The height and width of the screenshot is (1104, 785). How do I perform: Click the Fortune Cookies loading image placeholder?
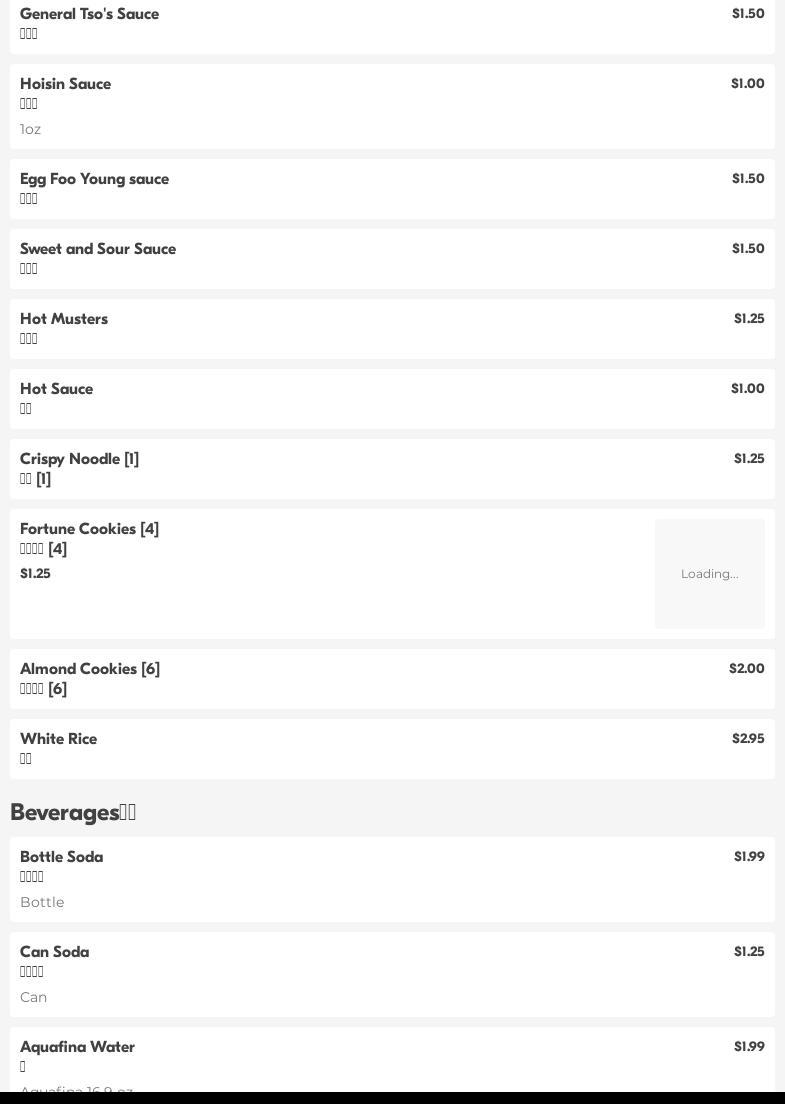pos(709,574)
